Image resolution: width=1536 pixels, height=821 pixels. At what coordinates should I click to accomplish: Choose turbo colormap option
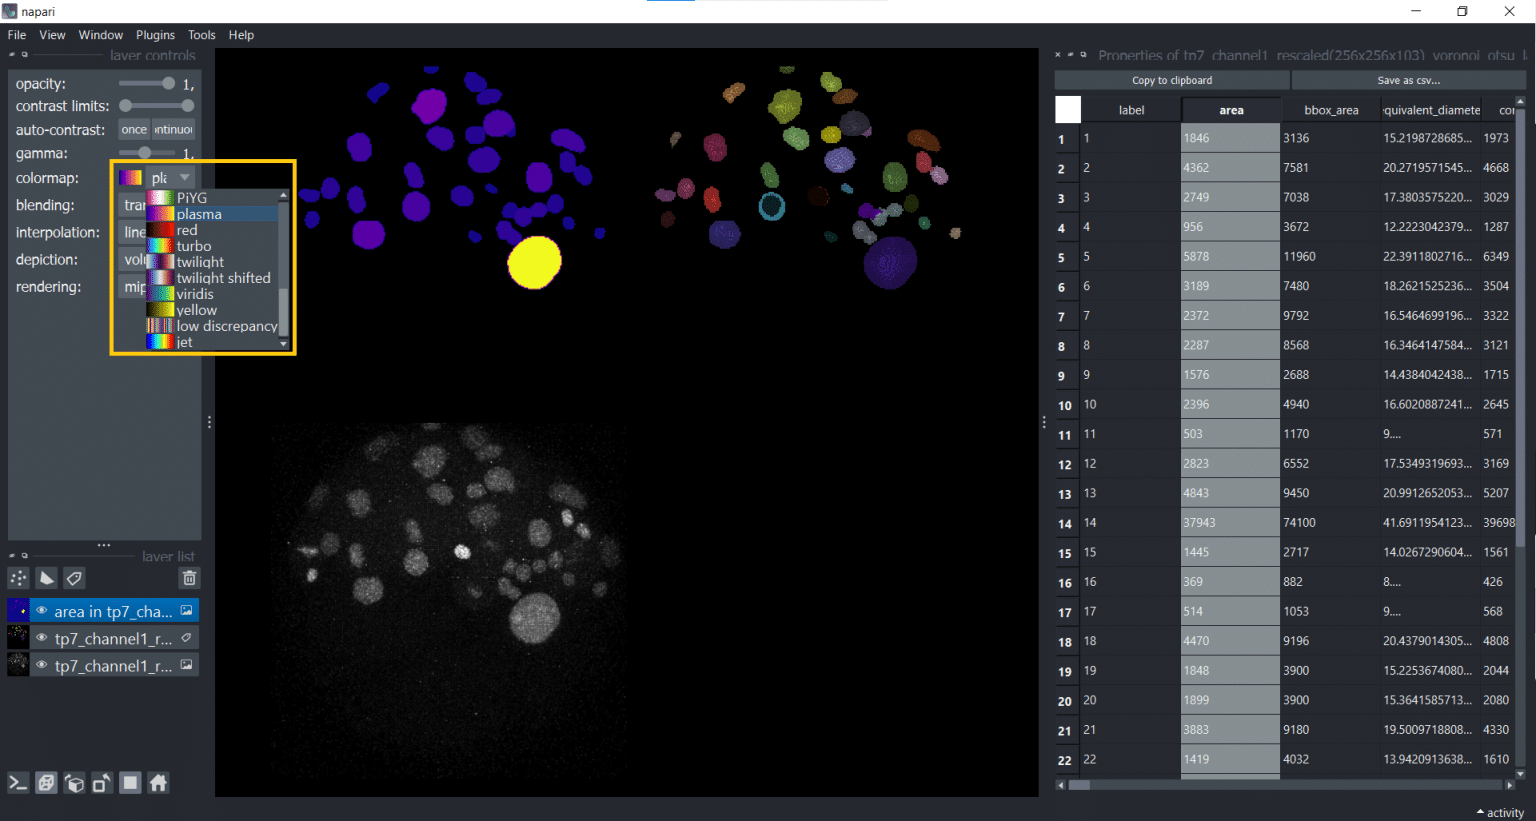coord(212,246)
